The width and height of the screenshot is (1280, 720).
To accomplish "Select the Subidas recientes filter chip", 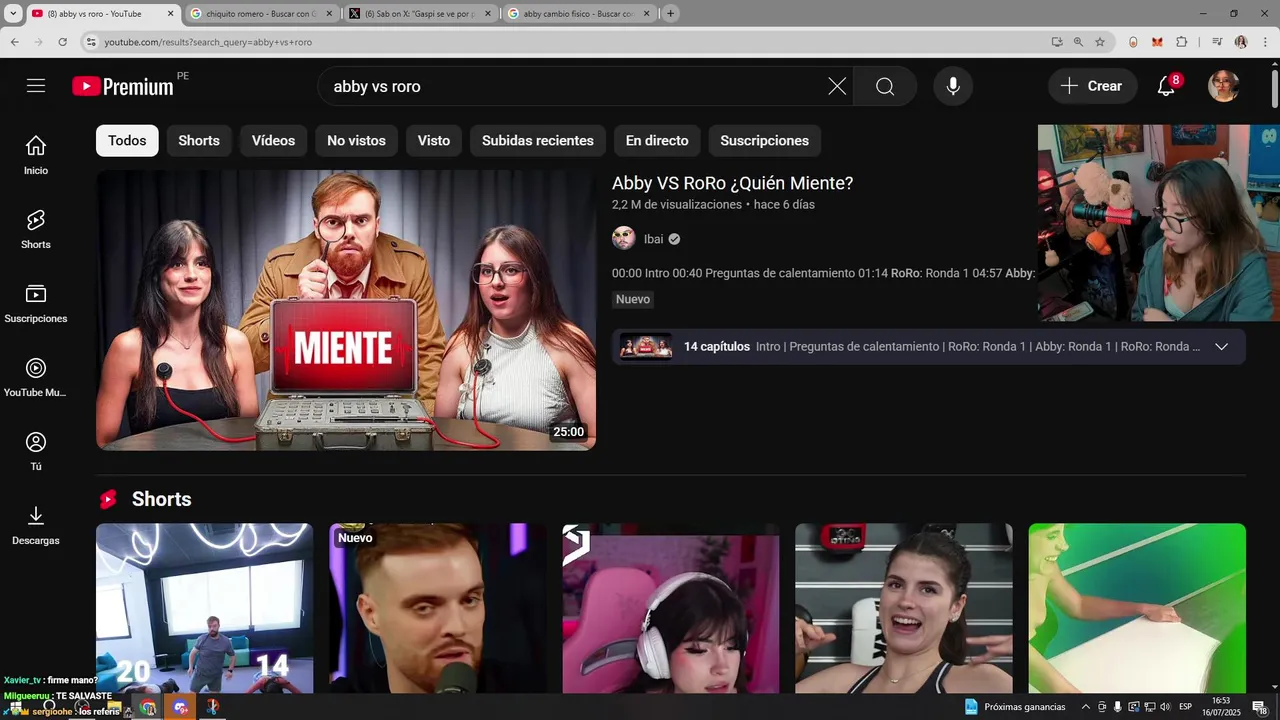I will point(538,141).
